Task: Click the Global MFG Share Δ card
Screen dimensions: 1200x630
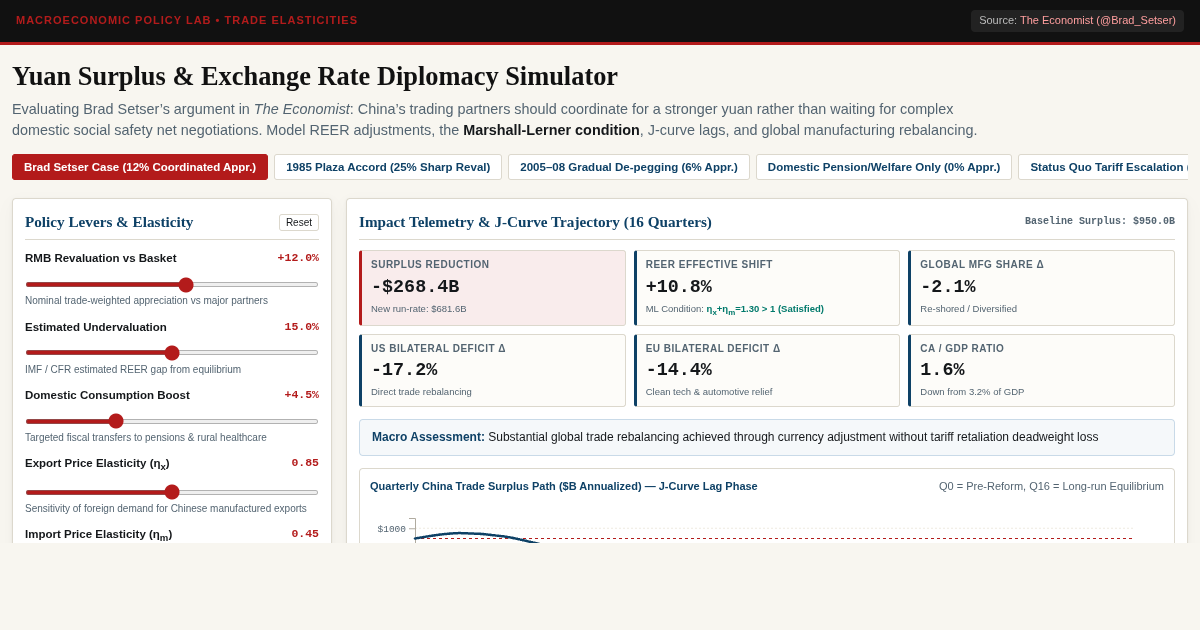Action: (x=1041, y=288)
